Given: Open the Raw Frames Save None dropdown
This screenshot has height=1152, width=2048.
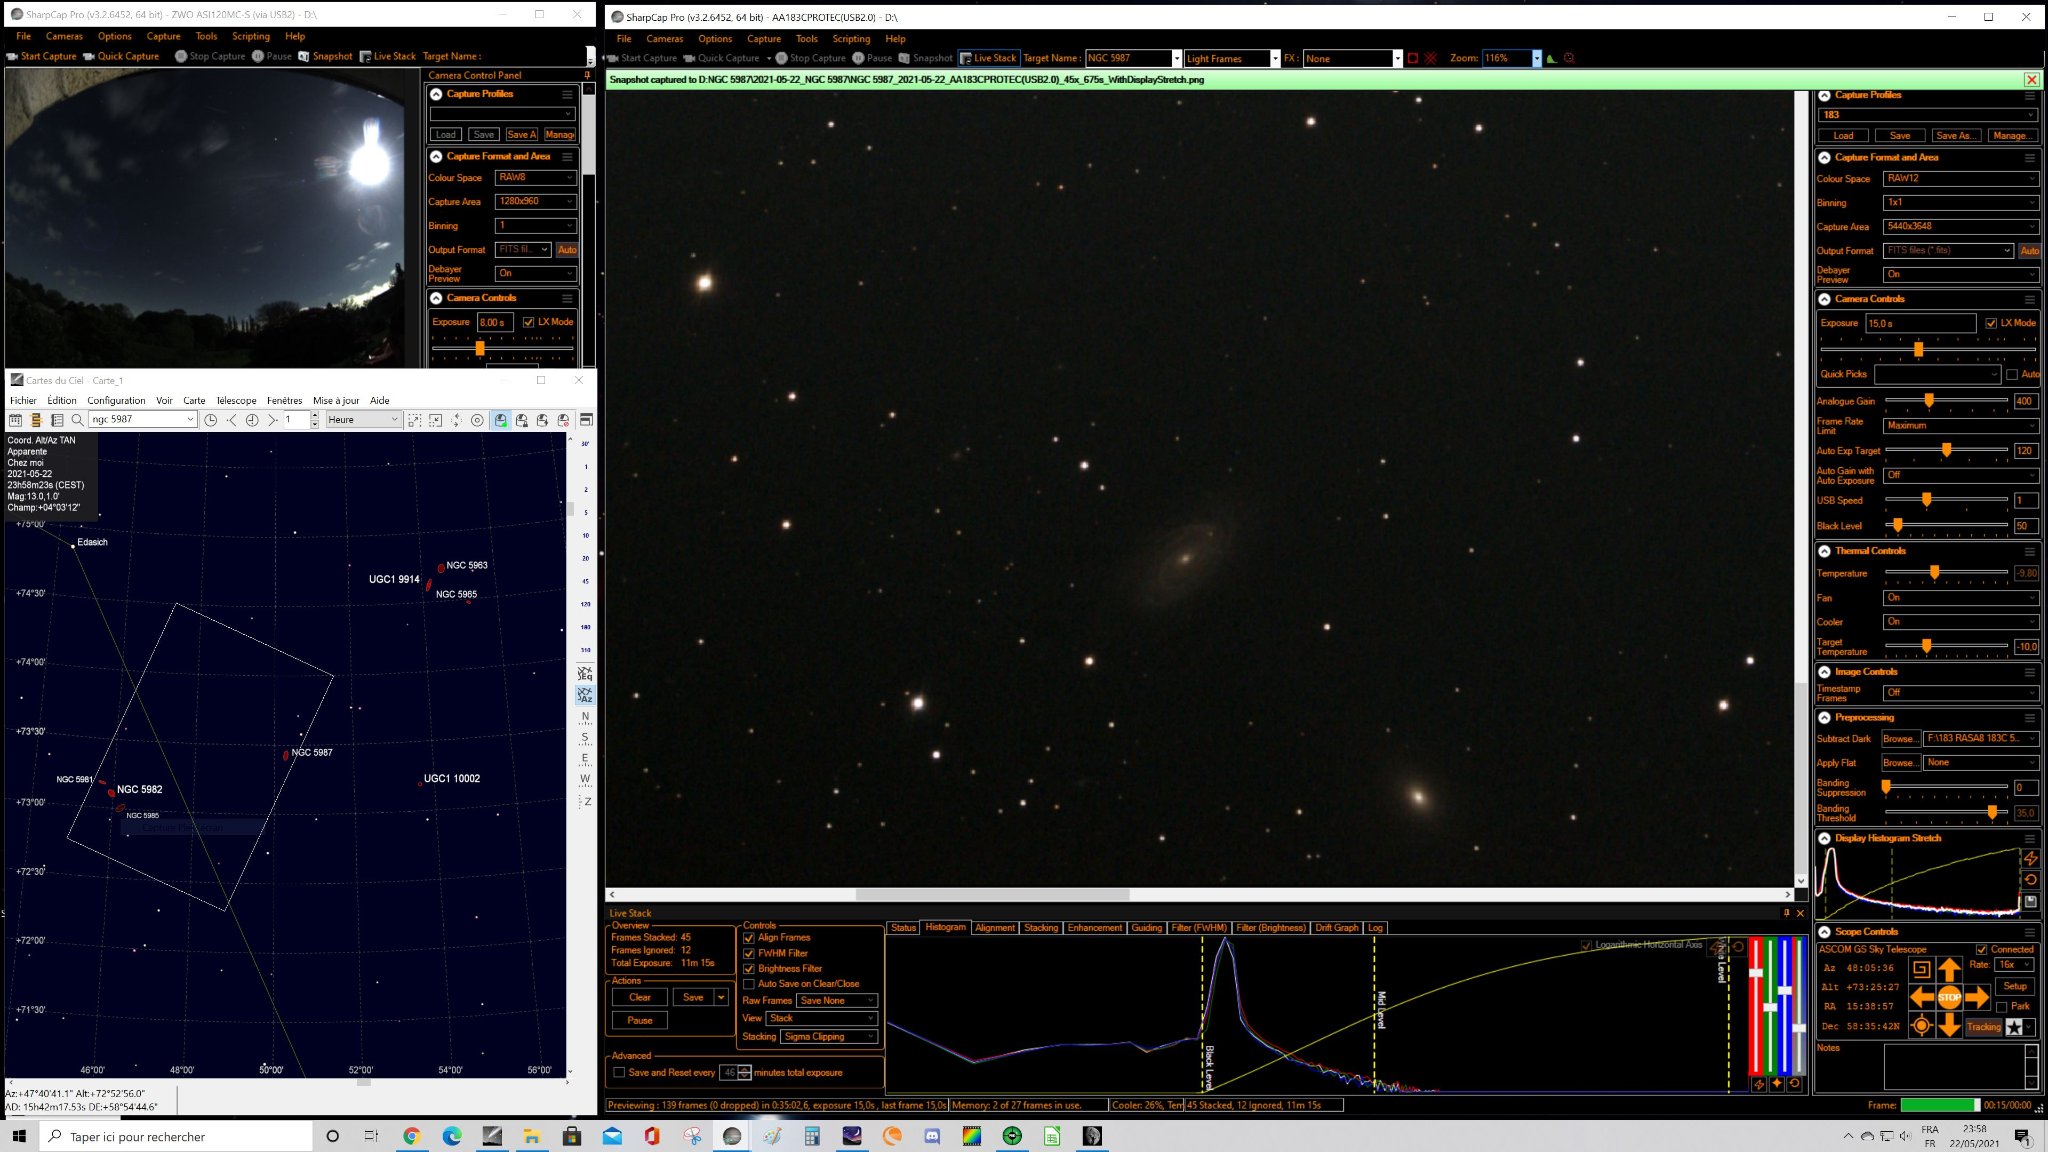Looking at the screenshot, I should [837, 1001].
